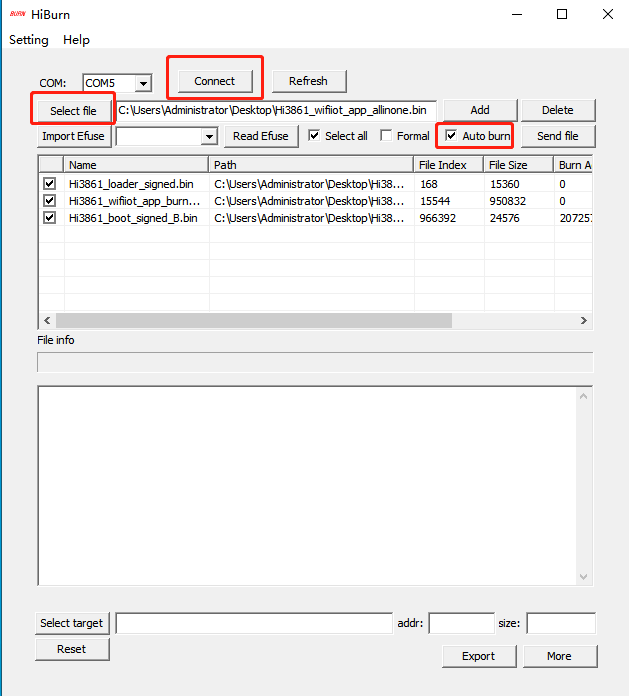The height and width of the screenshot is (696, 629).
Task: Enable the Formal checkbox
Action: [387, 136]
